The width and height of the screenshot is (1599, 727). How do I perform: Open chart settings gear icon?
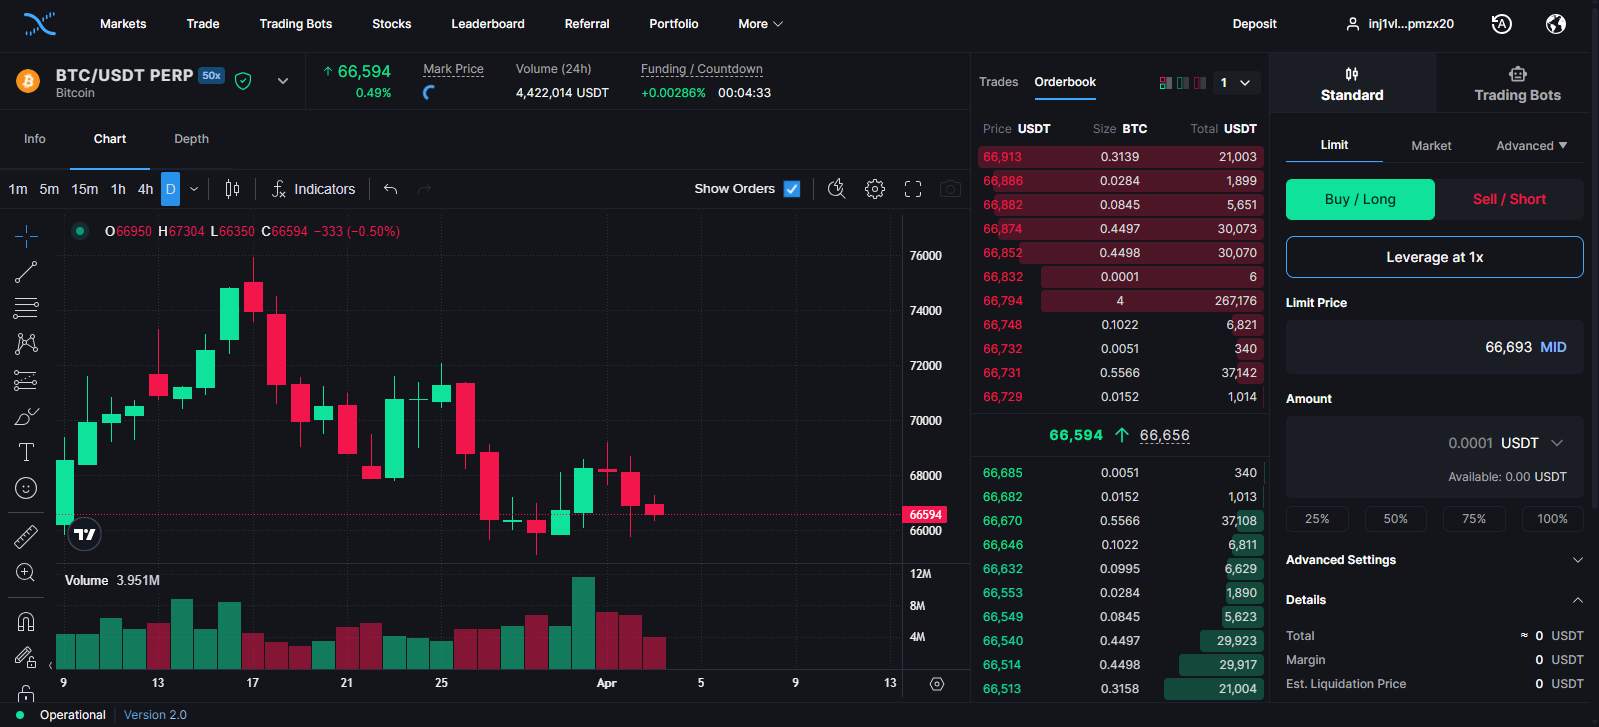pos(875,189)
